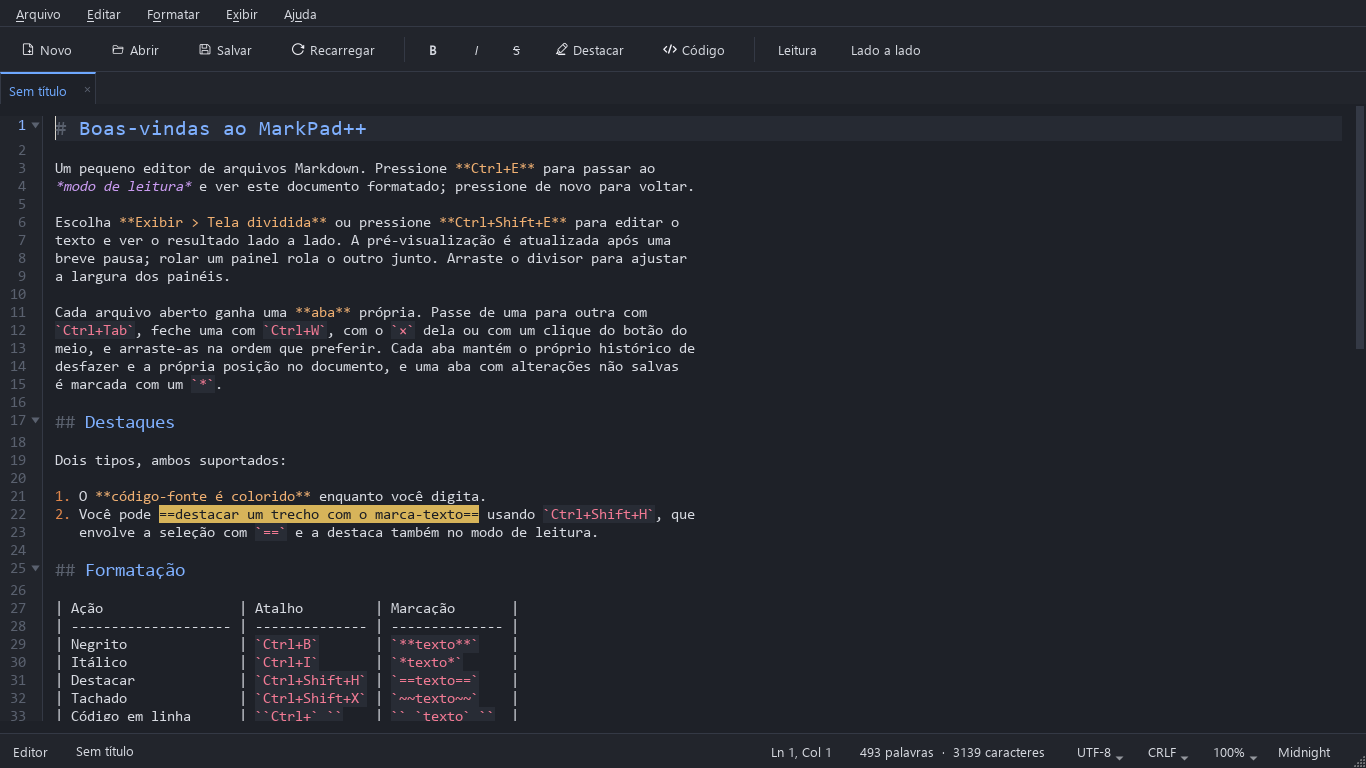Screen dimensions: 1366x768
Task: Click line number 20 in the gutter
Action: (x=18, y=478)
